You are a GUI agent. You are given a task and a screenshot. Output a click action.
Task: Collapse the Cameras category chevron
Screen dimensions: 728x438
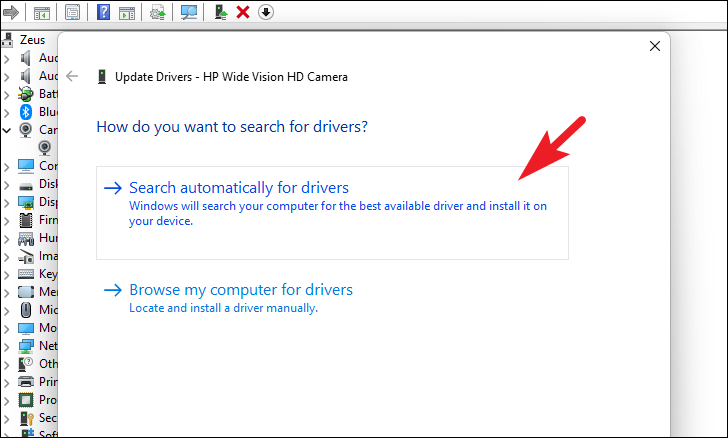6,130
